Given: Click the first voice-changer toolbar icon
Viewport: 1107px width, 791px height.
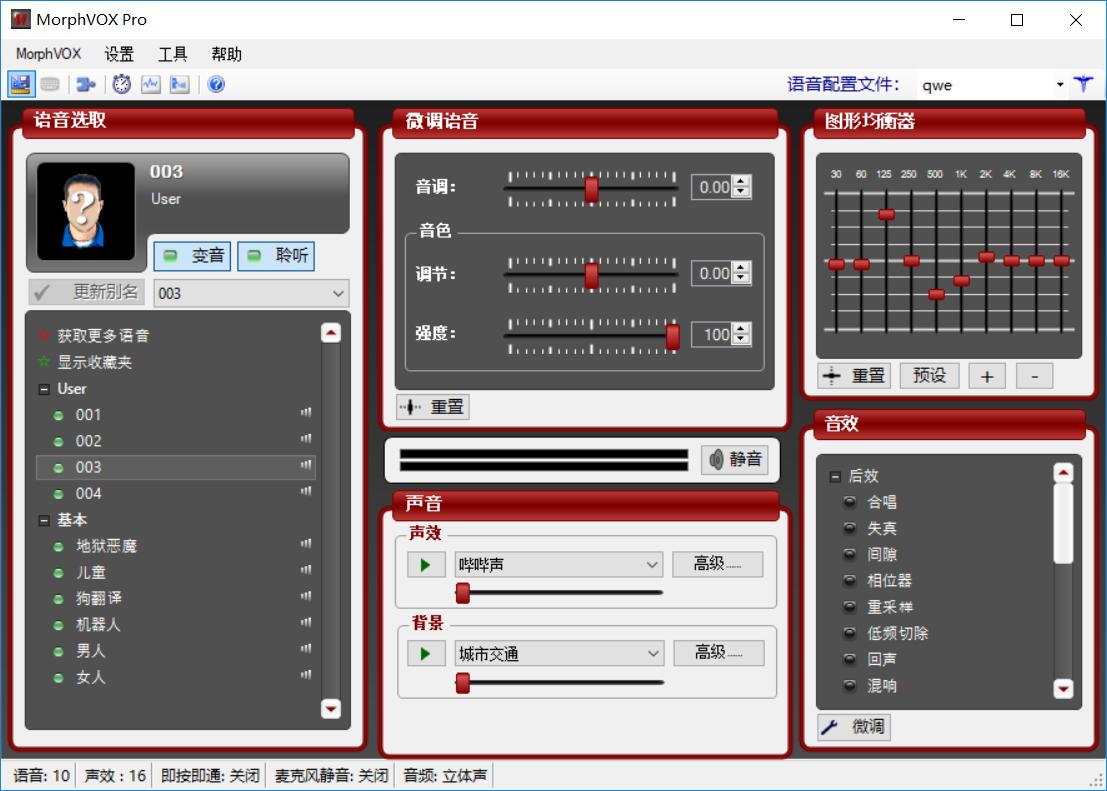Looking at the screenshot, I should coord(19,84).
